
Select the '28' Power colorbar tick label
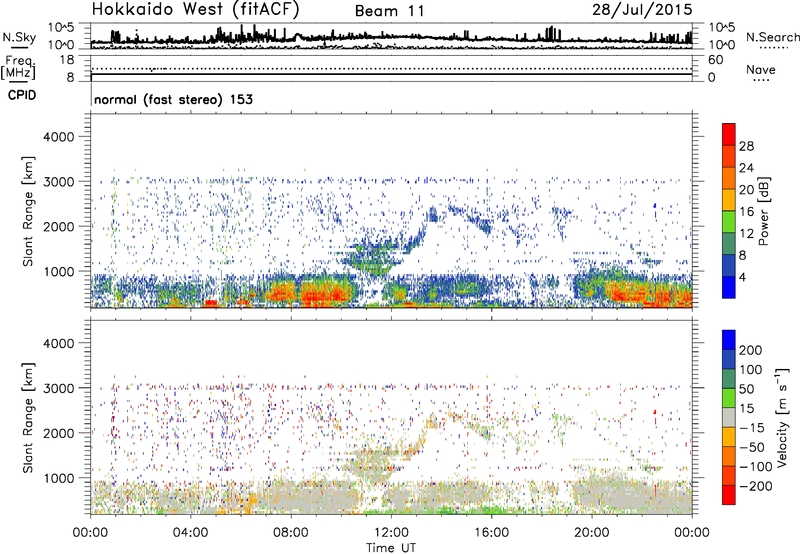point(746,146)
